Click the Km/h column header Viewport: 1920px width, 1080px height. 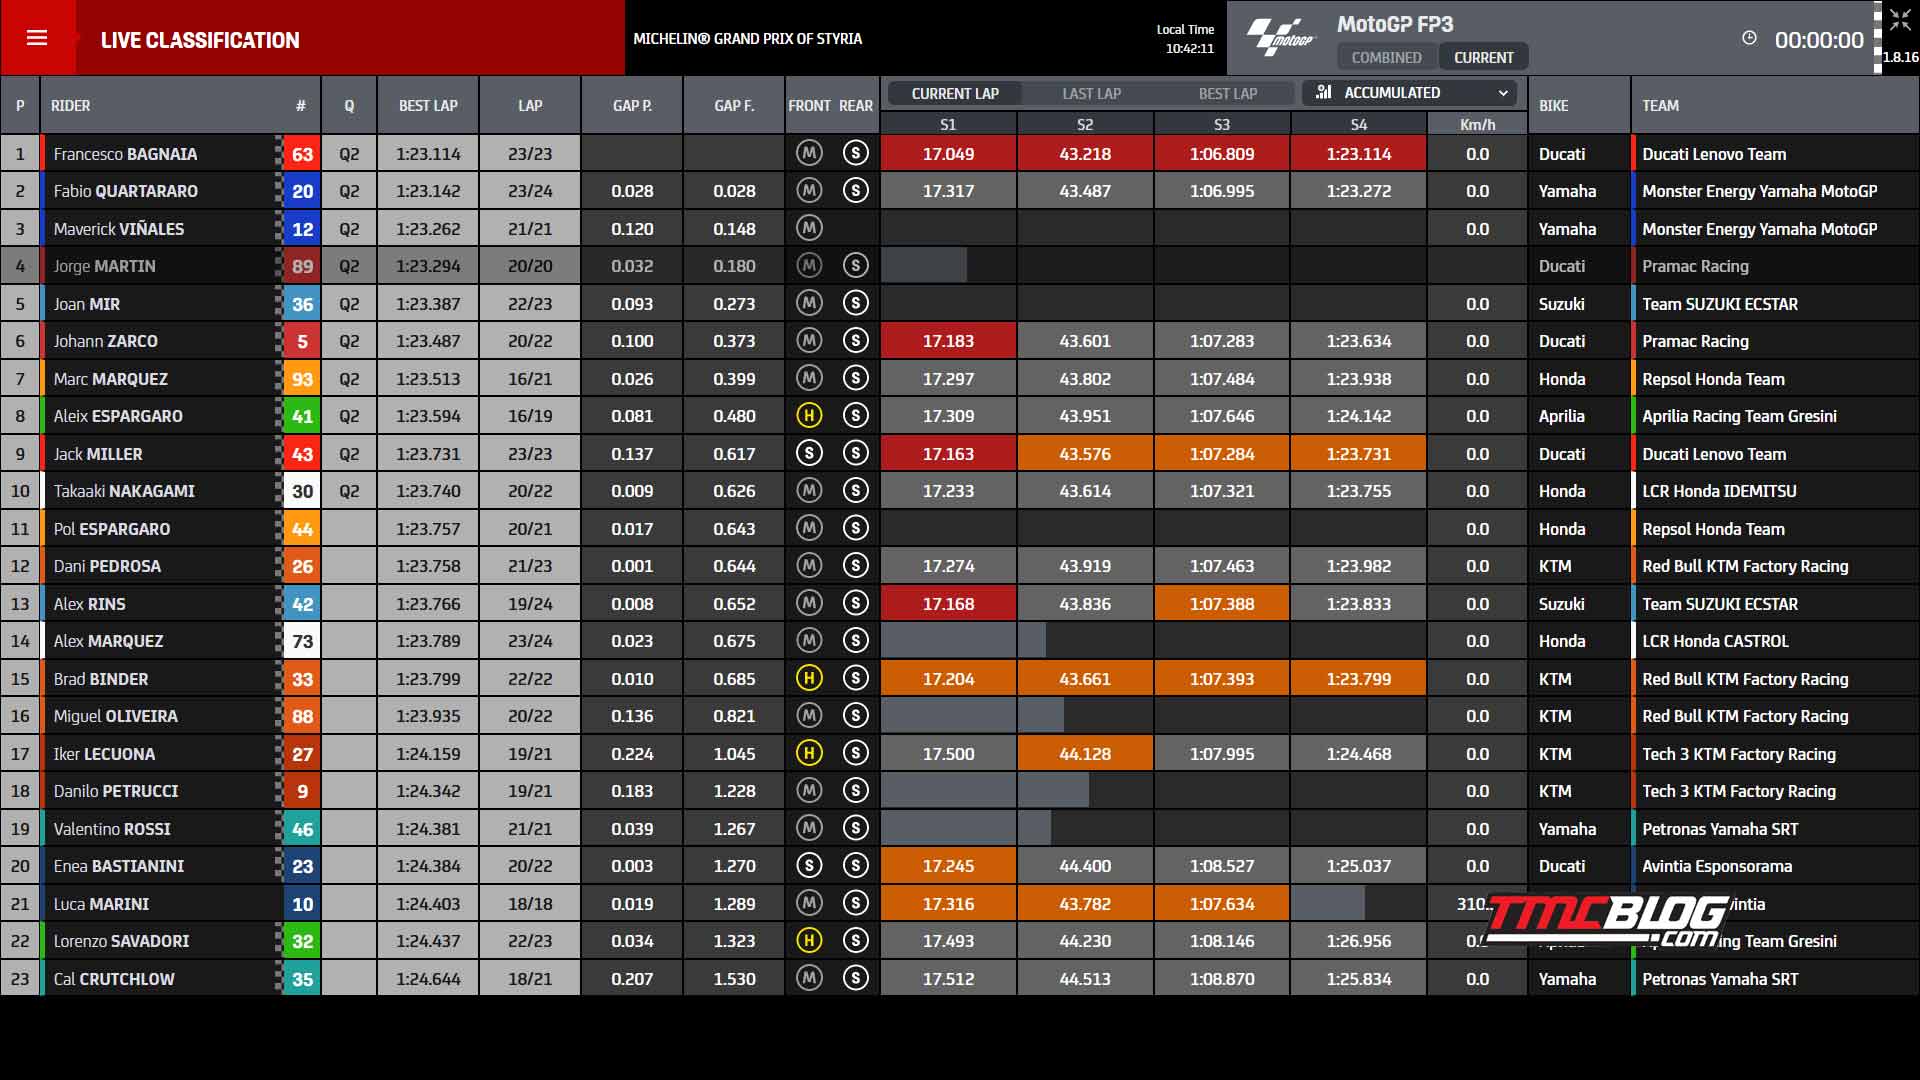tap(1477, 124)
